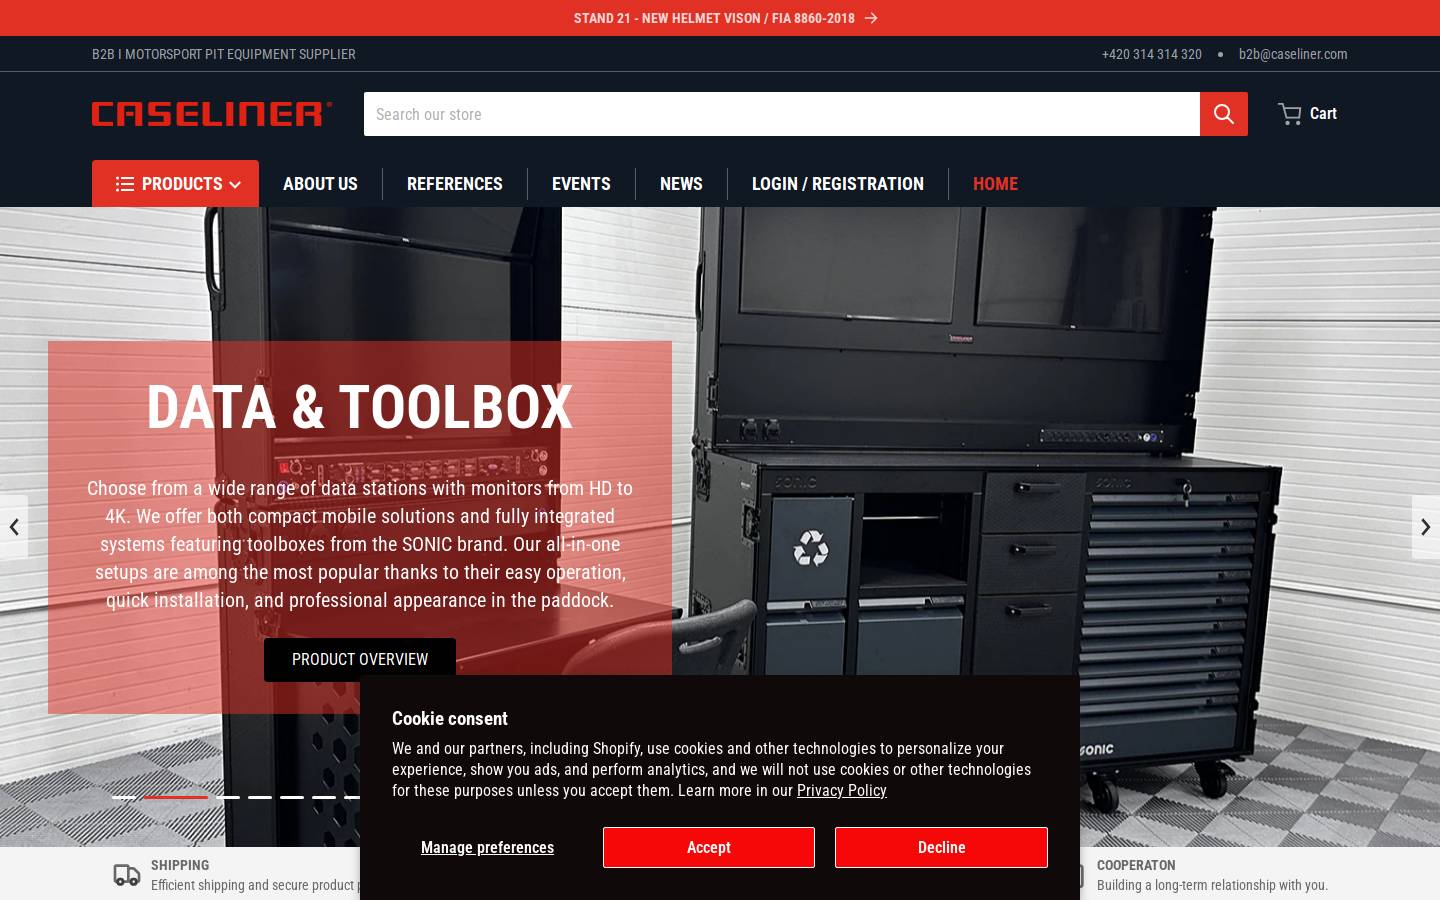Open the About Us menu

click(x=320, y=184)
